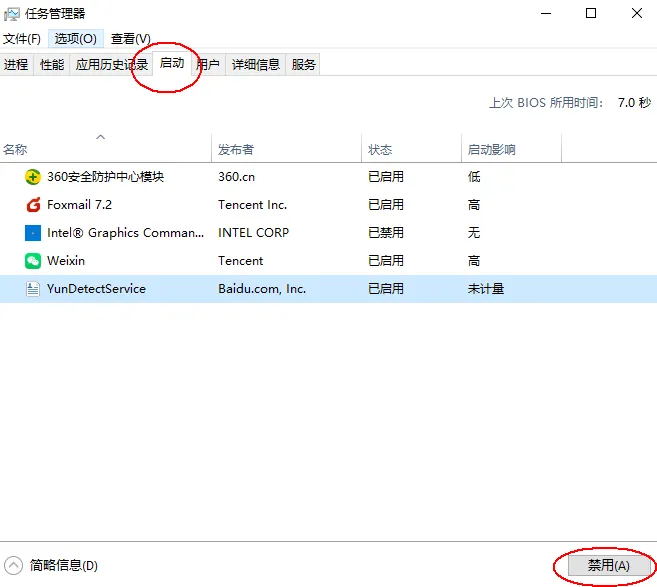Click the 7.0 秒 BIOS time value
Viewport: 657px width, 587px height.
[634, 103]
